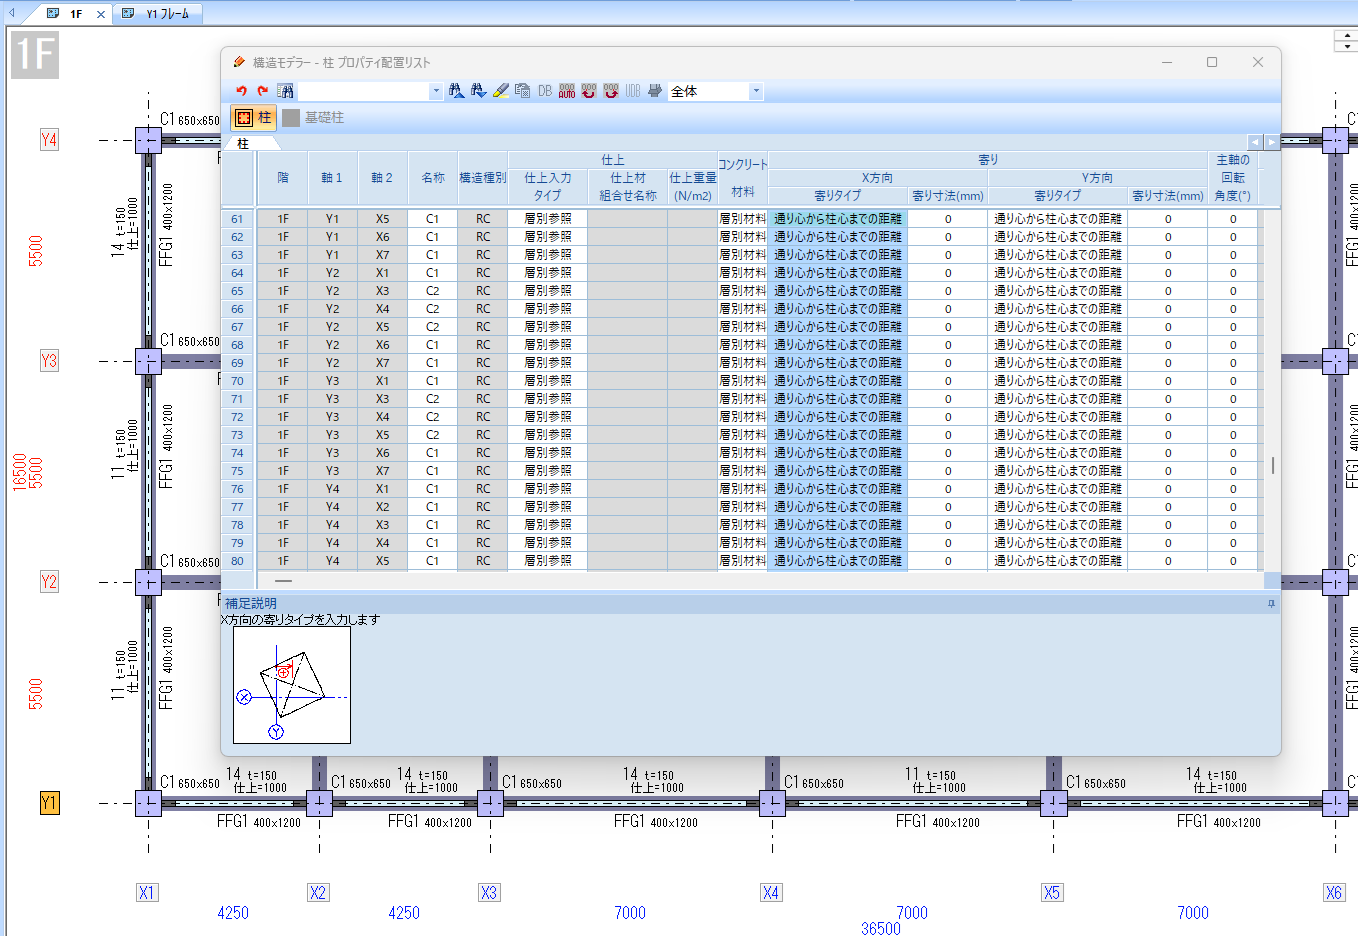Click the search next binoculars icon
The image size is (1358, 936).
(478, 91)
